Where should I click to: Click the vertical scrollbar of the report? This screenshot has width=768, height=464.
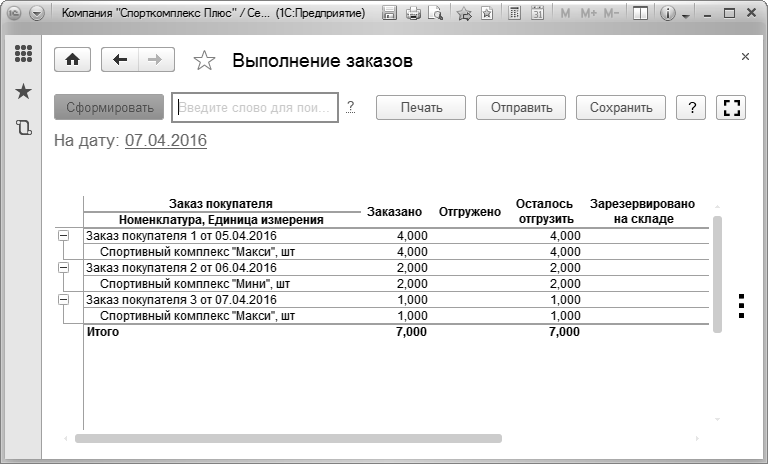(718, 274)
